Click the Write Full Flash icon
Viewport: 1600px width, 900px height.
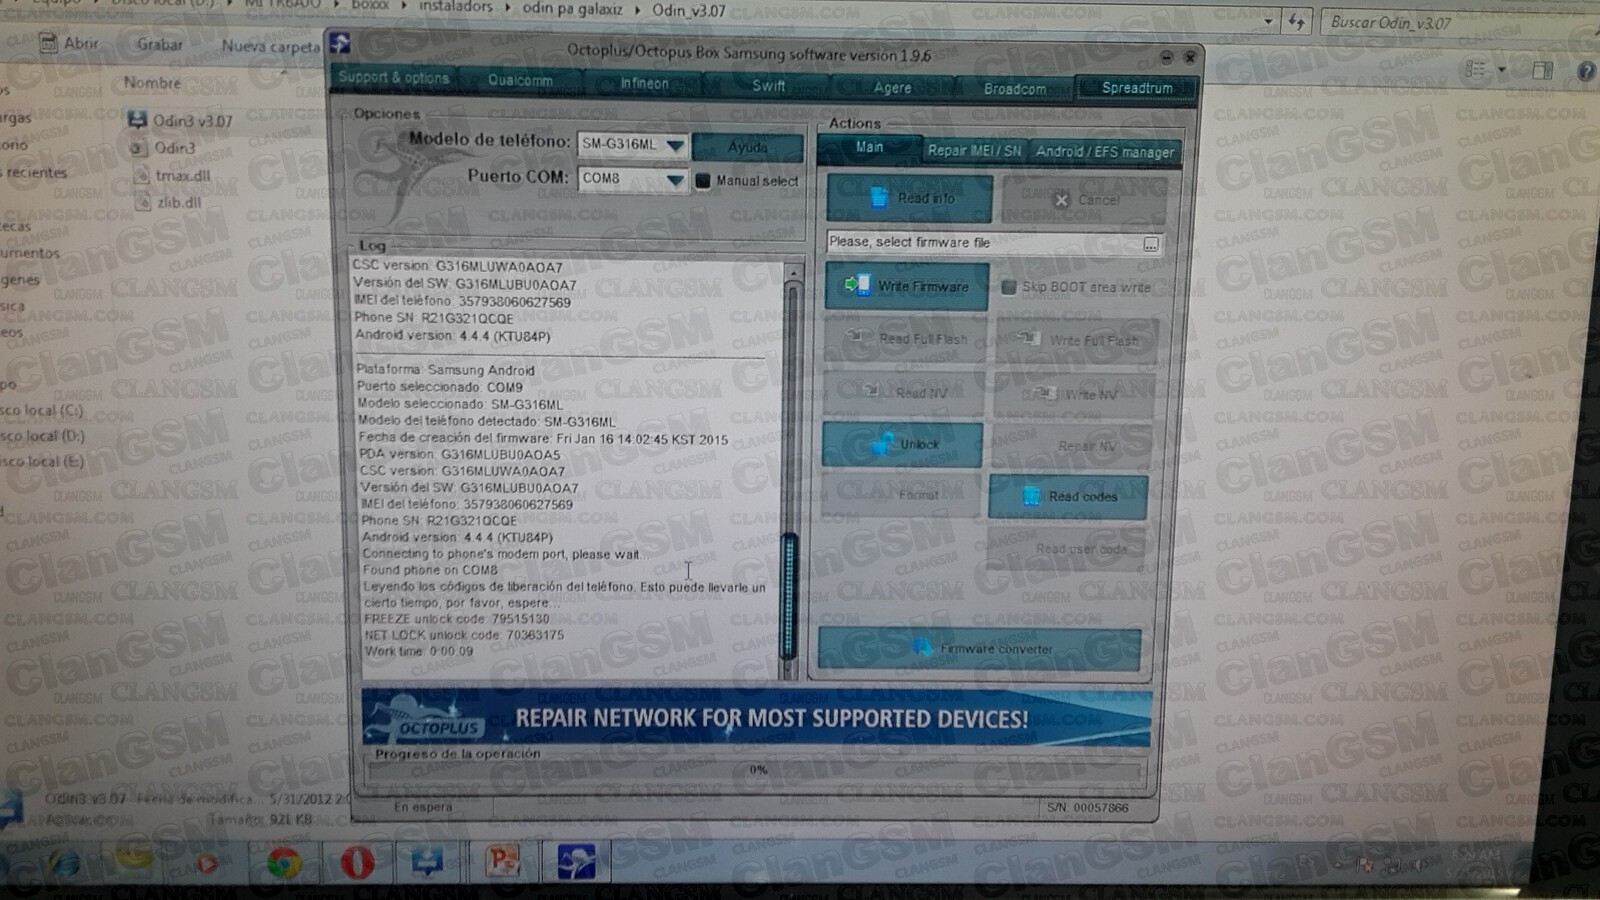coord(1028,339)
